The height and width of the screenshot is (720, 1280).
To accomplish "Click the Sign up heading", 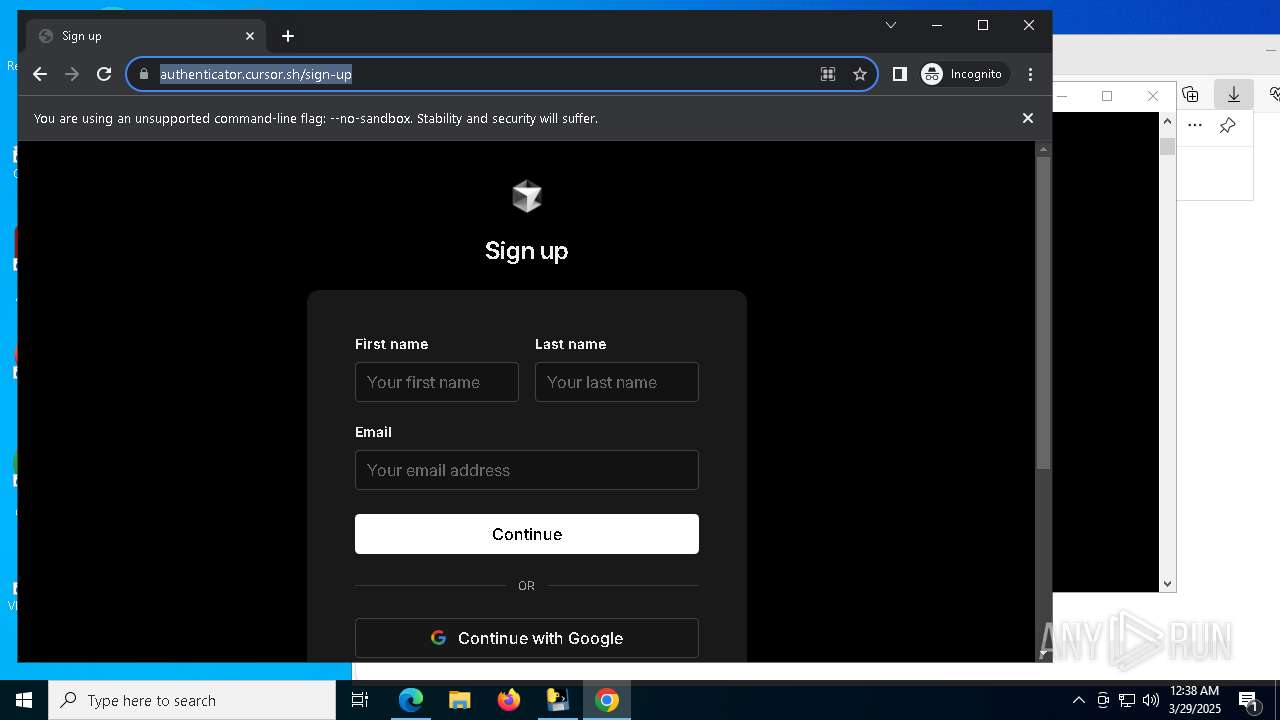I will click(x=527, y=250).
